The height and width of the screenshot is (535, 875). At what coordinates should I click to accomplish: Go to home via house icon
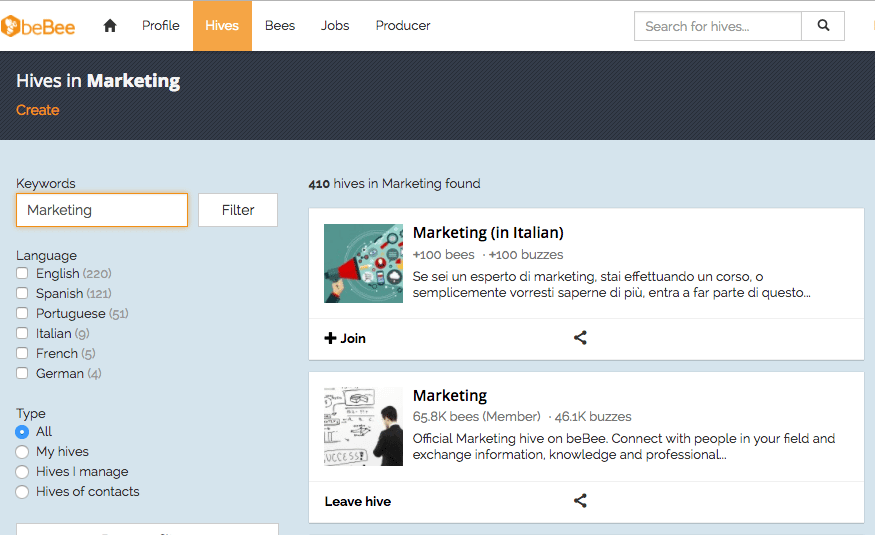[110, 26]
